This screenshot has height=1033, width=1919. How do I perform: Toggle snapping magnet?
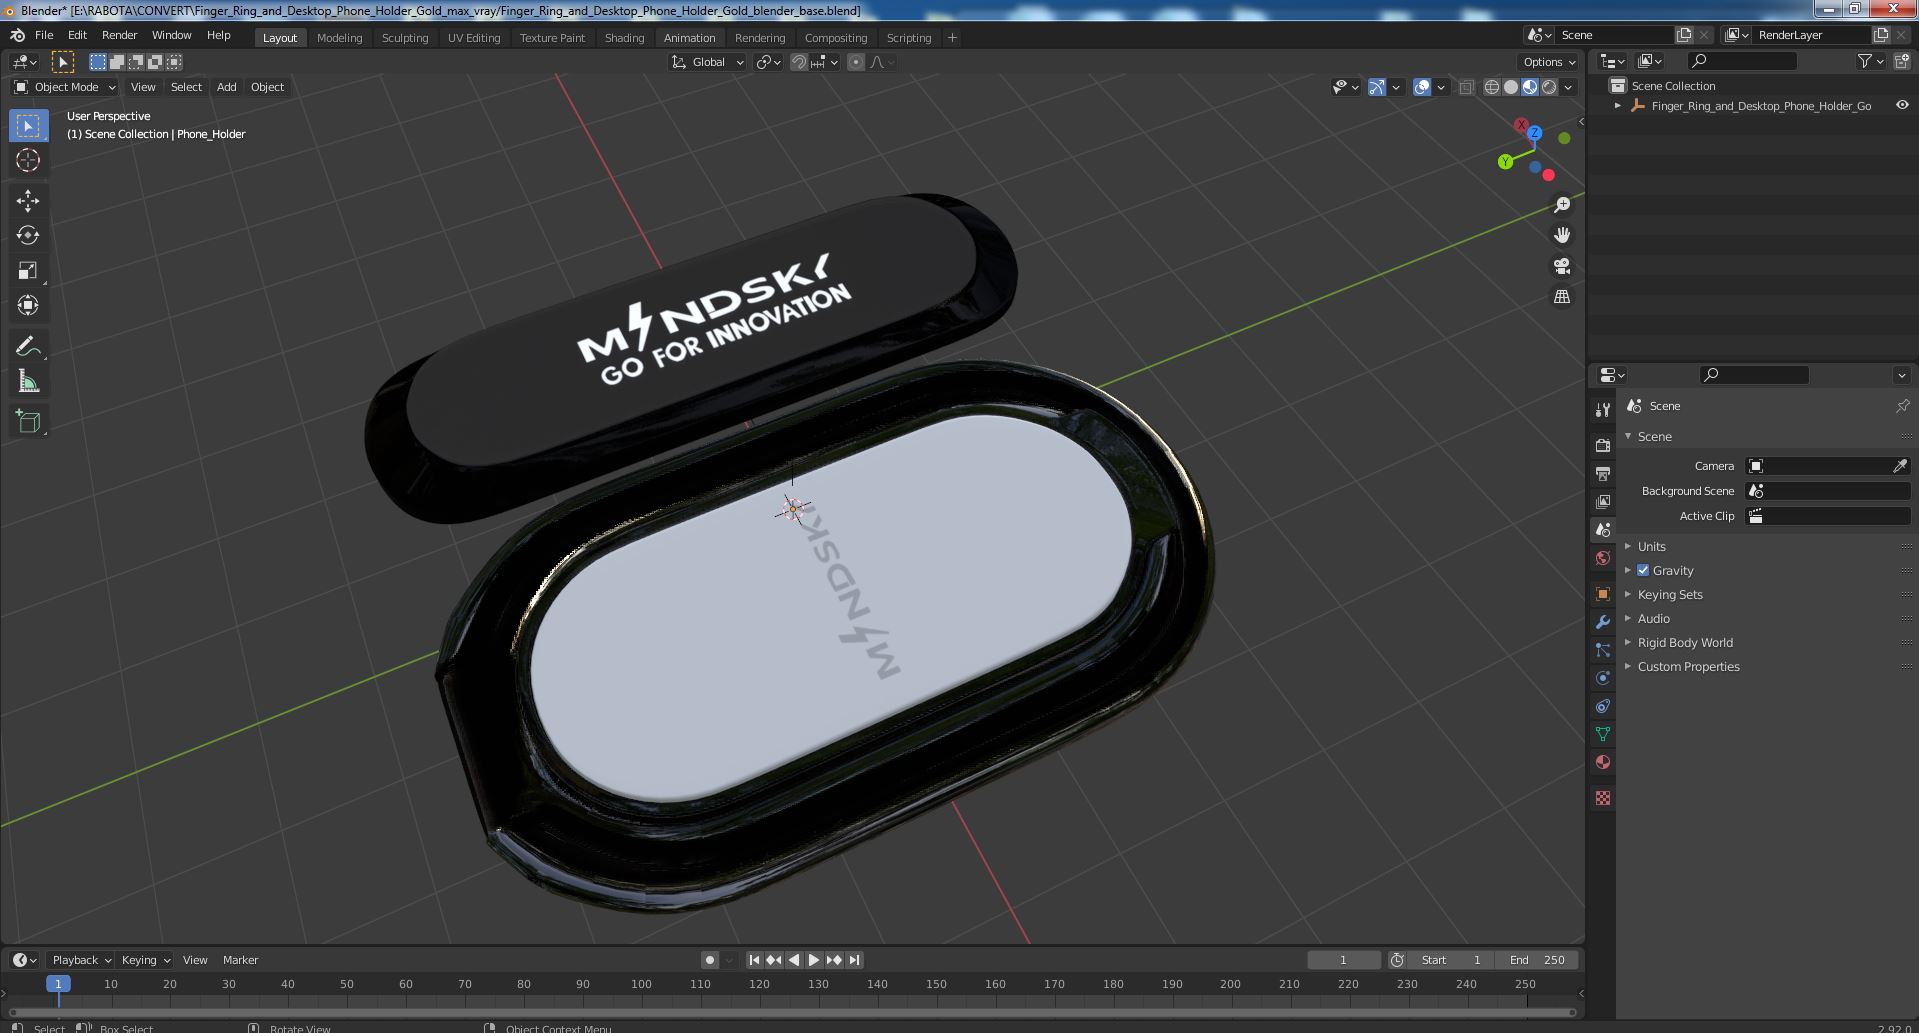coord(799,62)
